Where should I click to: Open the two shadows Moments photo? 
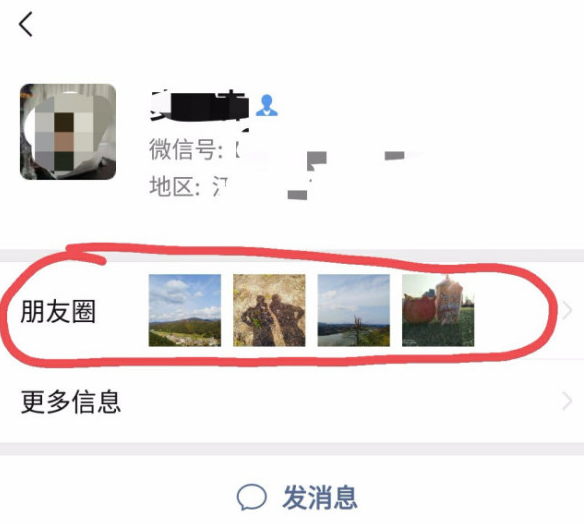[x=269, y=311]
